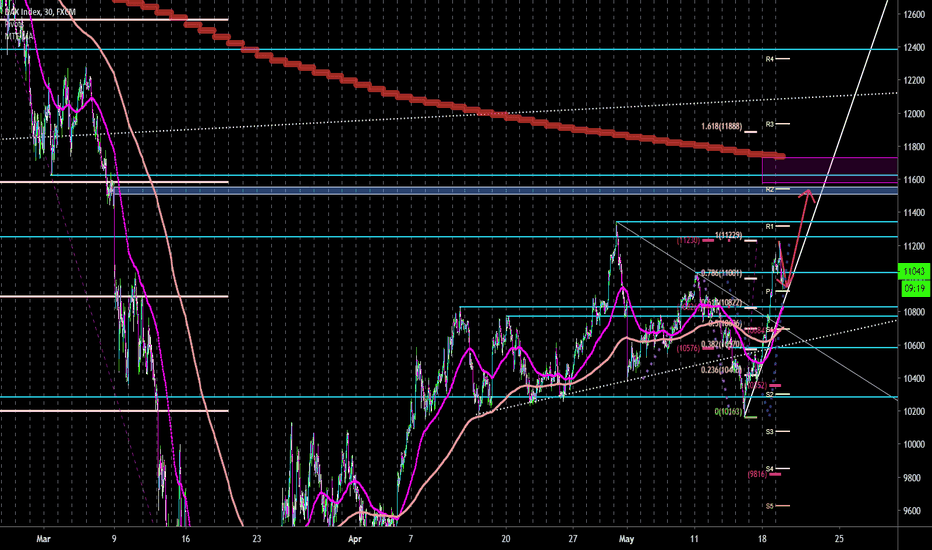The height and width of the screenshot is (550, 932).
Task: Click the R4 pivot level label
Action: tap(770, 59)
